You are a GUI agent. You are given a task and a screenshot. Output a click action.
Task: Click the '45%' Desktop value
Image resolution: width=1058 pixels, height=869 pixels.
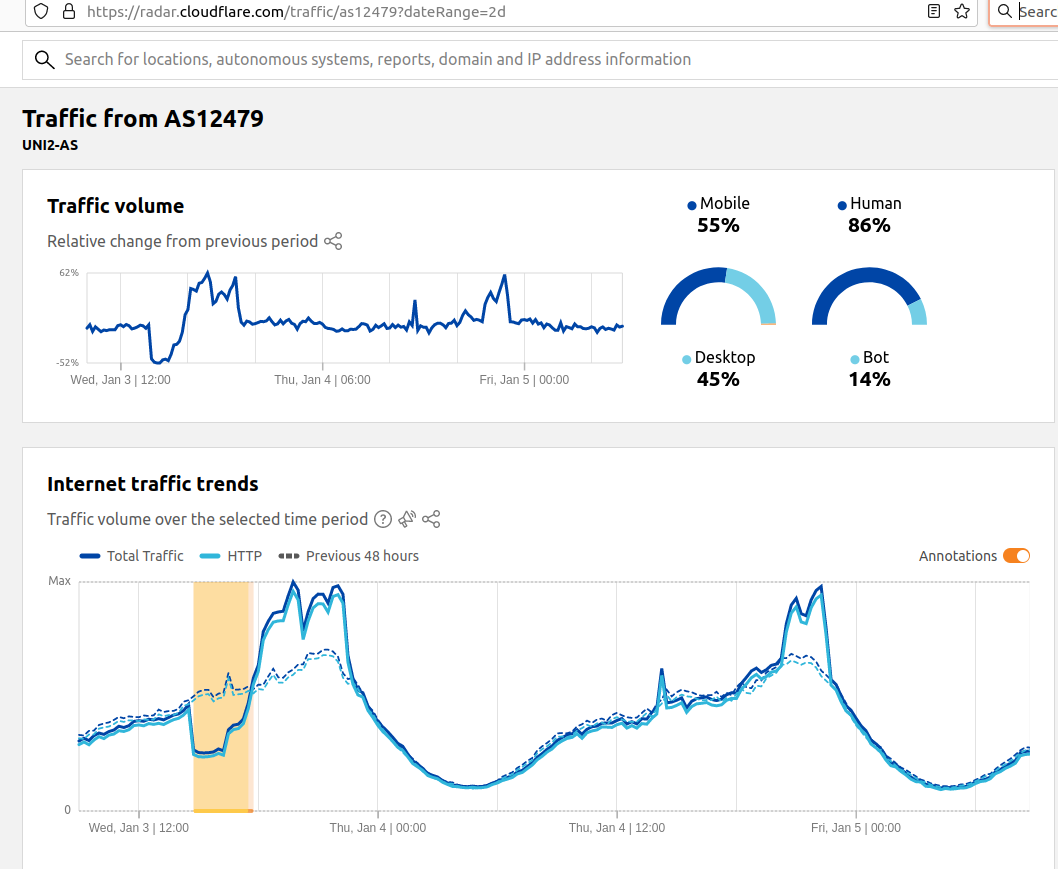(x=719, y=379)
